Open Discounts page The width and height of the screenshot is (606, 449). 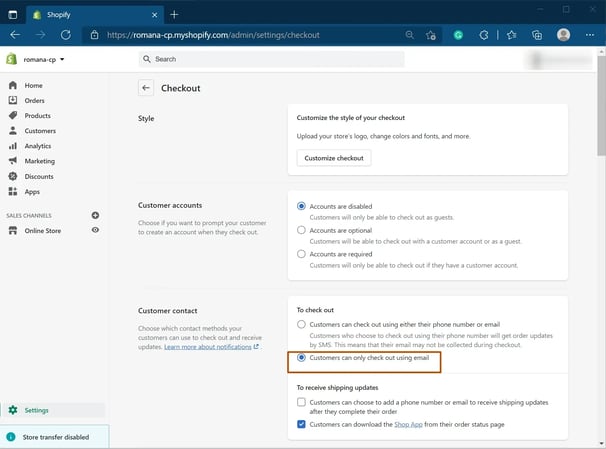[39, 176]
